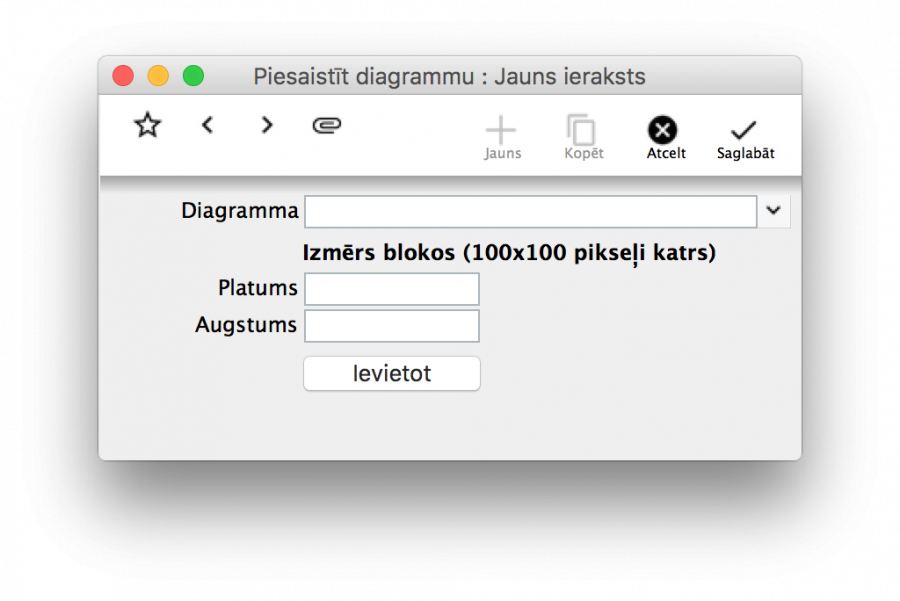Click the Saglabāt checkmark icon
The image size is (900, 601).
744,129
